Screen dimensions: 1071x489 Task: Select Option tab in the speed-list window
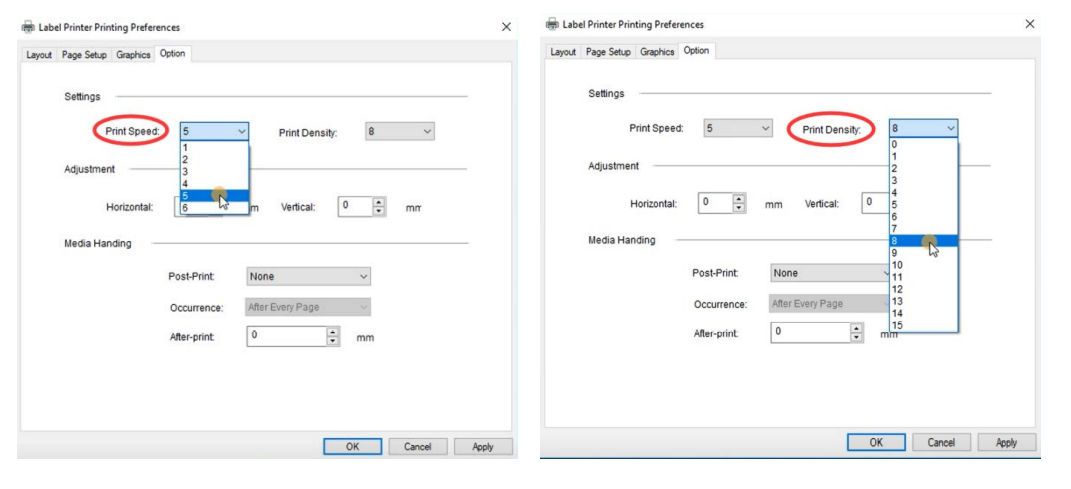[x=173, y=54]
